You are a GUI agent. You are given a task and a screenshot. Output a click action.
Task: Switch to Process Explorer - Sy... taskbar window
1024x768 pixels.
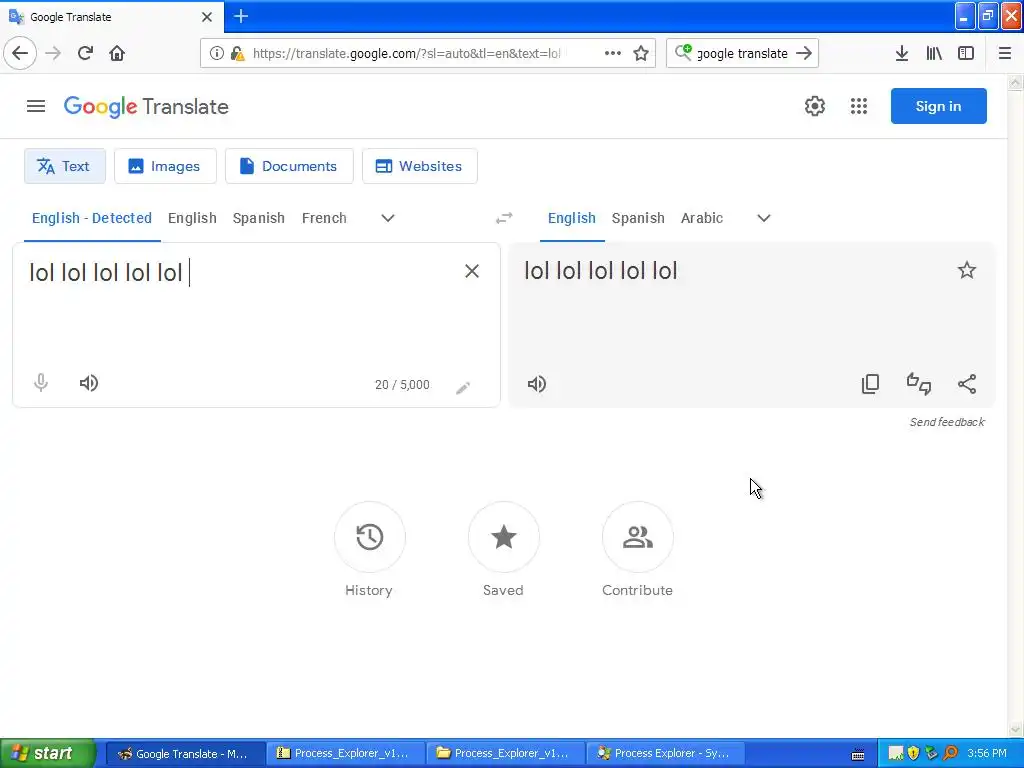point(663,753)
